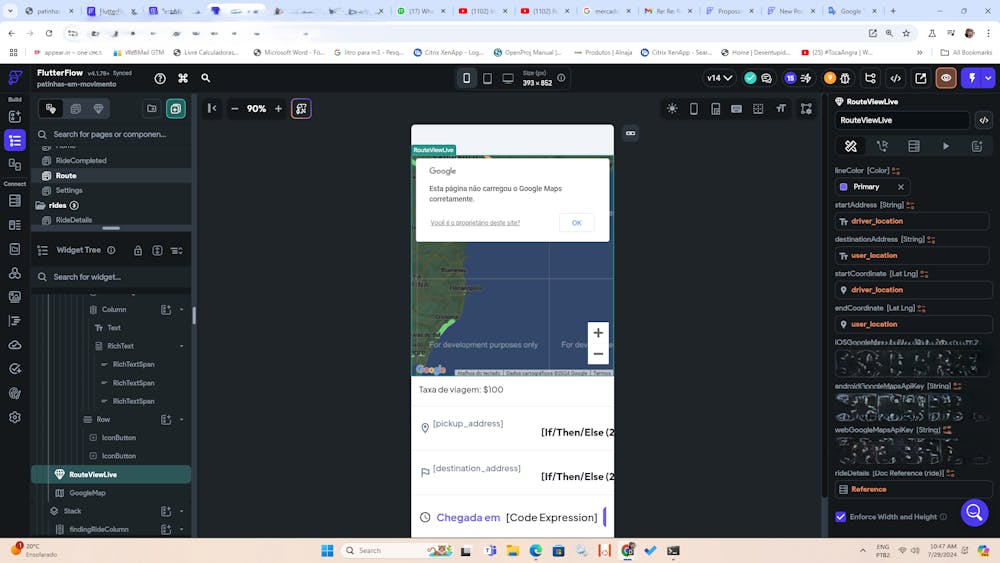Select the phone device preview icon
This screenshot has width=1000, height=563.
(x=466, y=78)
